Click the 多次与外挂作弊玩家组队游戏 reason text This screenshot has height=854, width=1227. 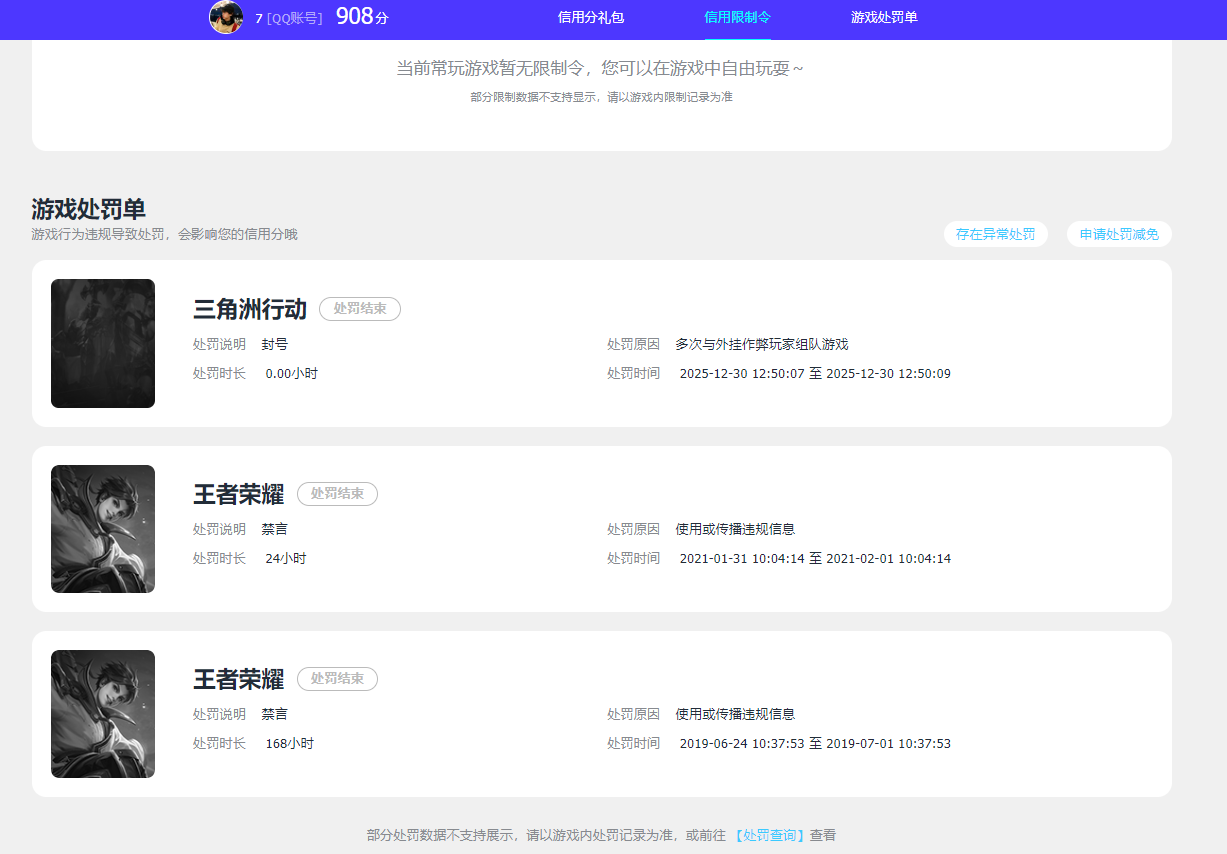761,343
